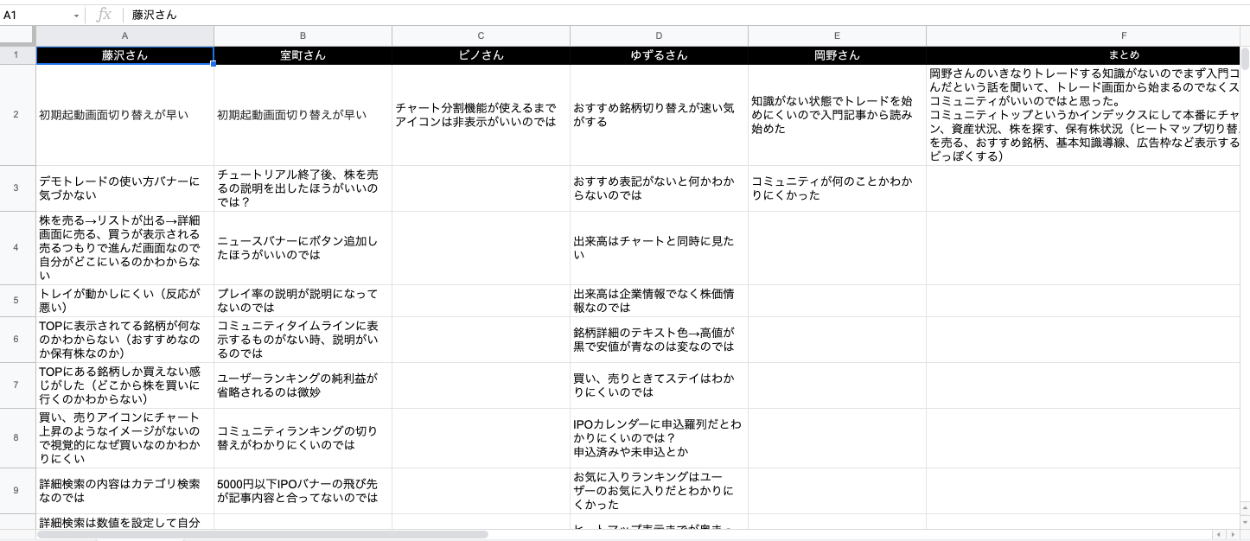Select row 5 header

[x=18, y=300]
